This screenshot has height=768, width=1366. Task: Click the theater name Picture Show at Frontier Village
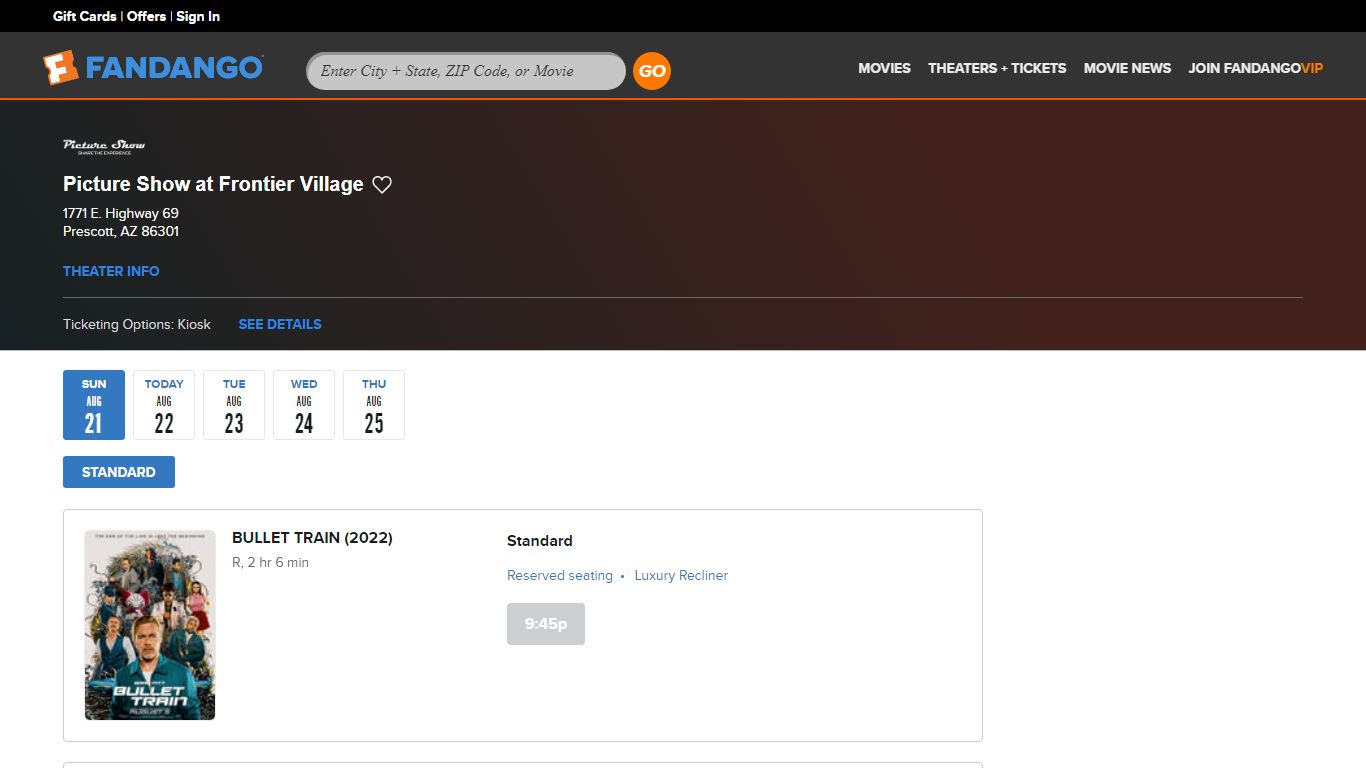213,184
